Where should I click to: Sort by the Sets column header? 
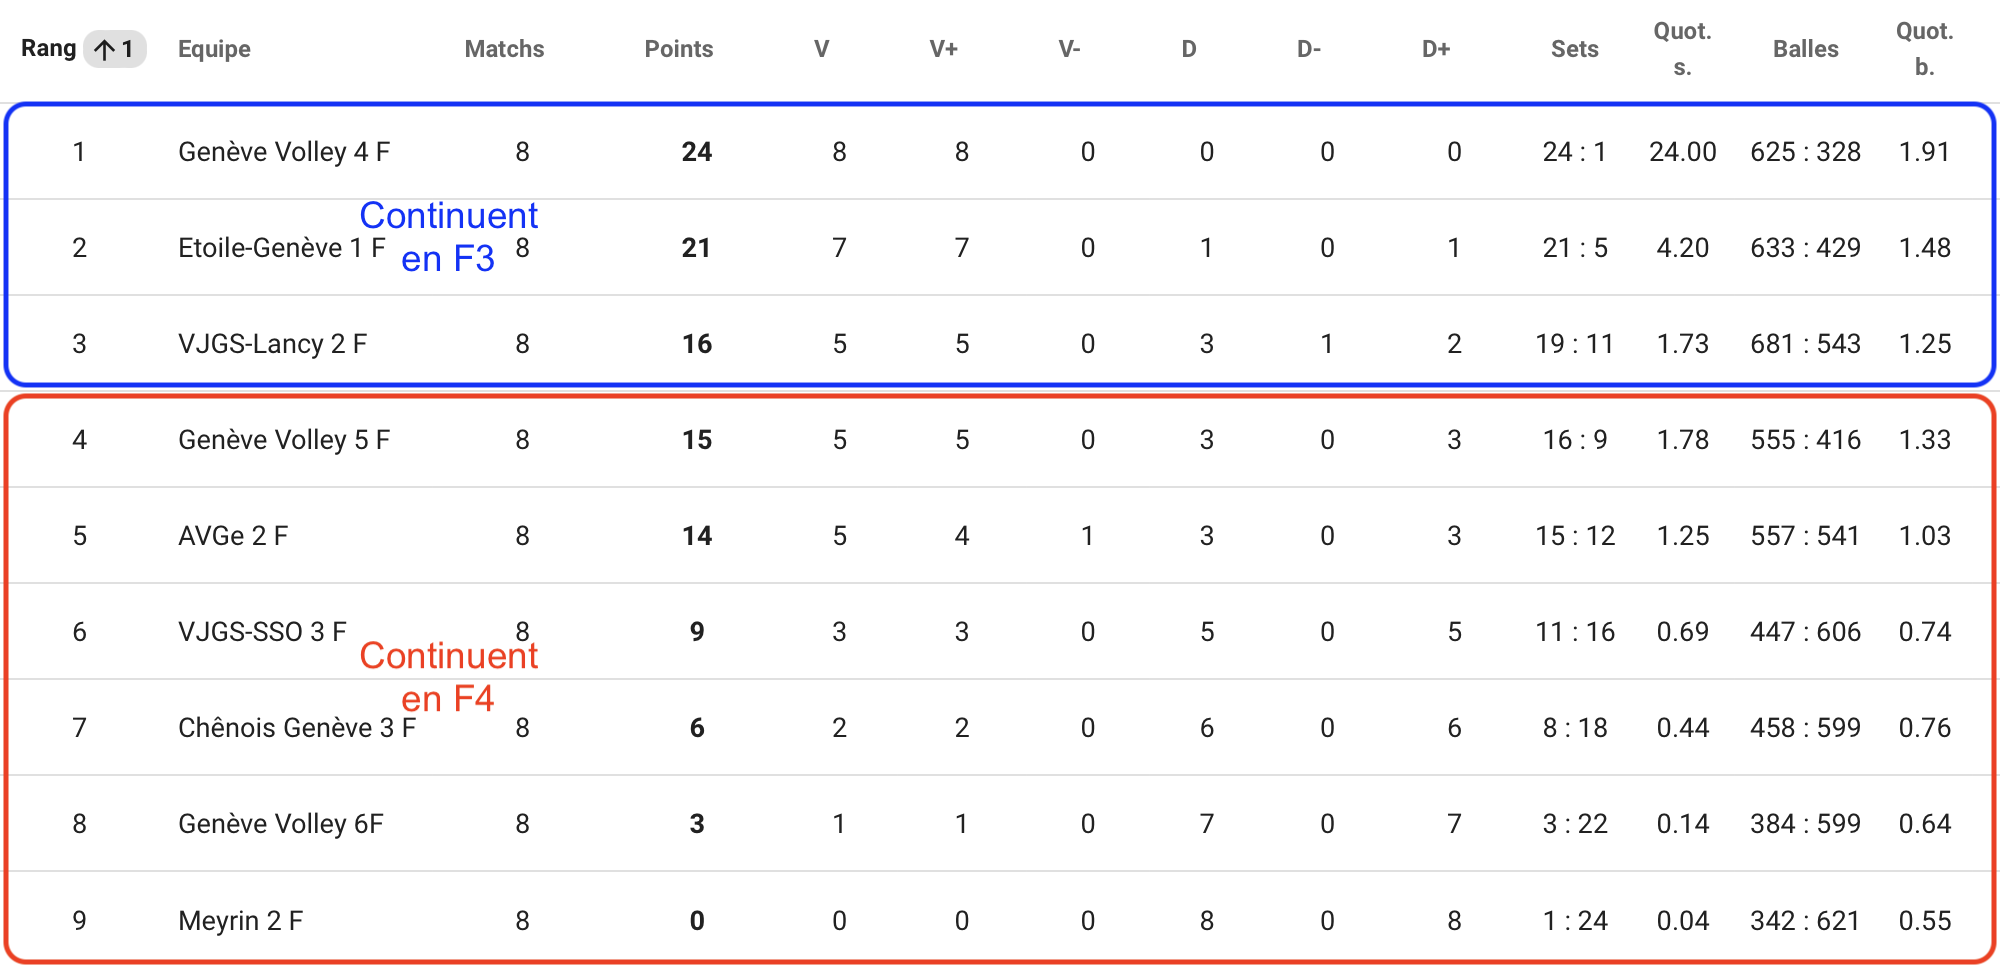(x=1574, y=49)
